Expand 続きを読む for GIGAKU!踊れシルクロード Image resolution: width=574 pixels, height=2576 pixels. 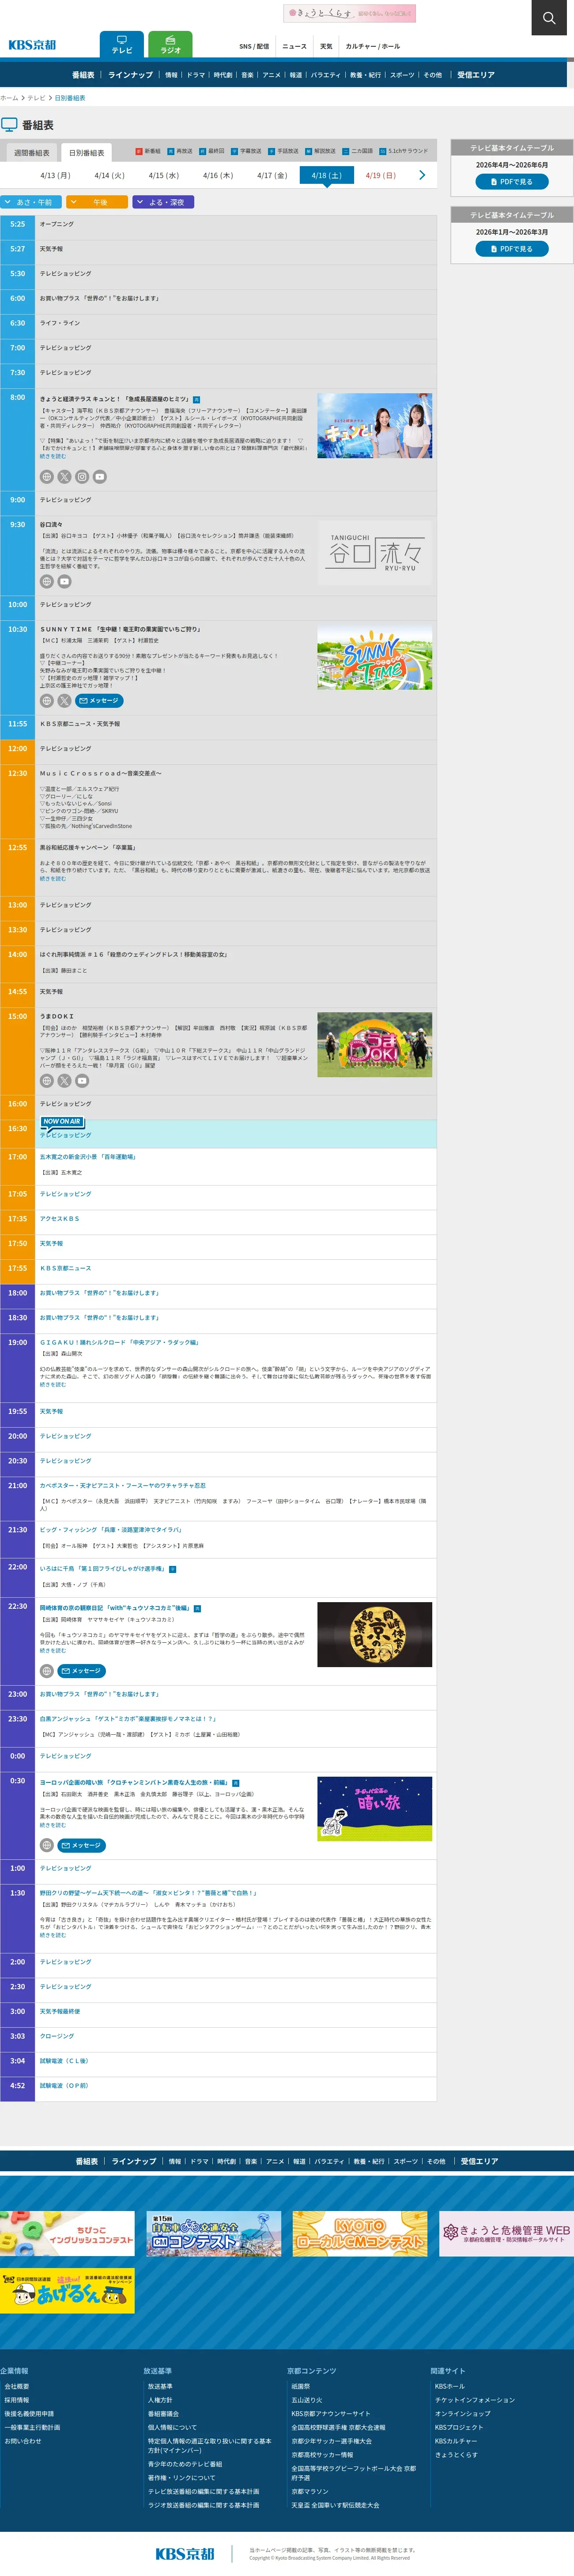[53, 1385]
